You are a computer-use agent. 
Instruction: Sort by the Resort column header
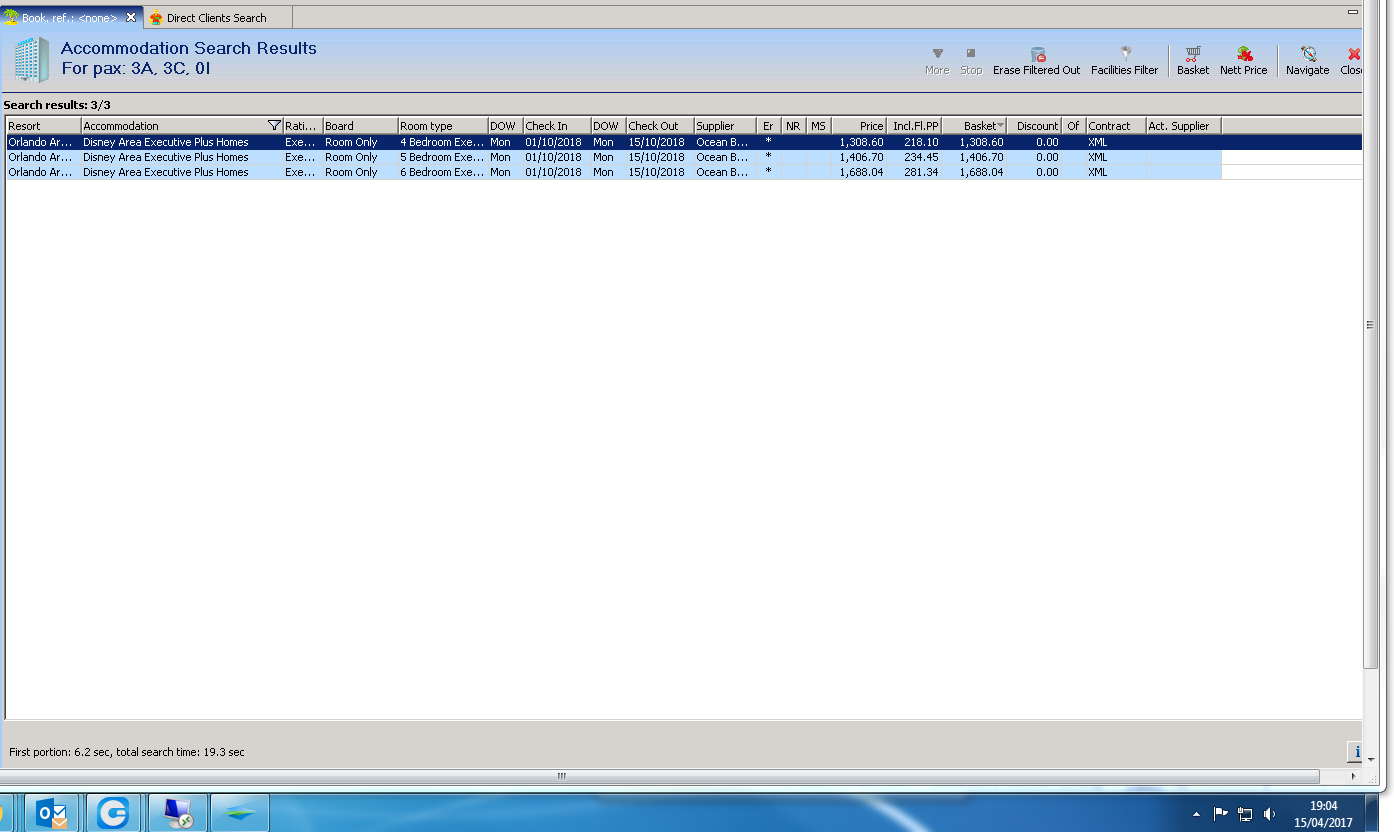coord(43,126)
